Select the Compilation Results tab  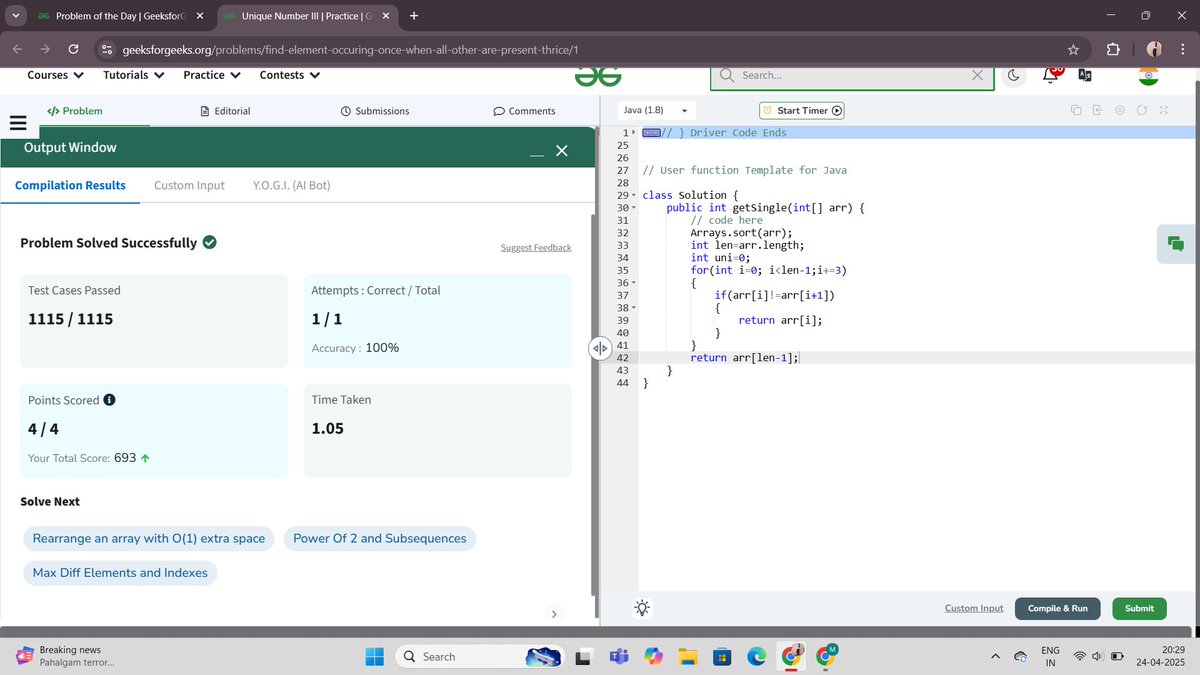pyautogui.click(x=70, y=185)
